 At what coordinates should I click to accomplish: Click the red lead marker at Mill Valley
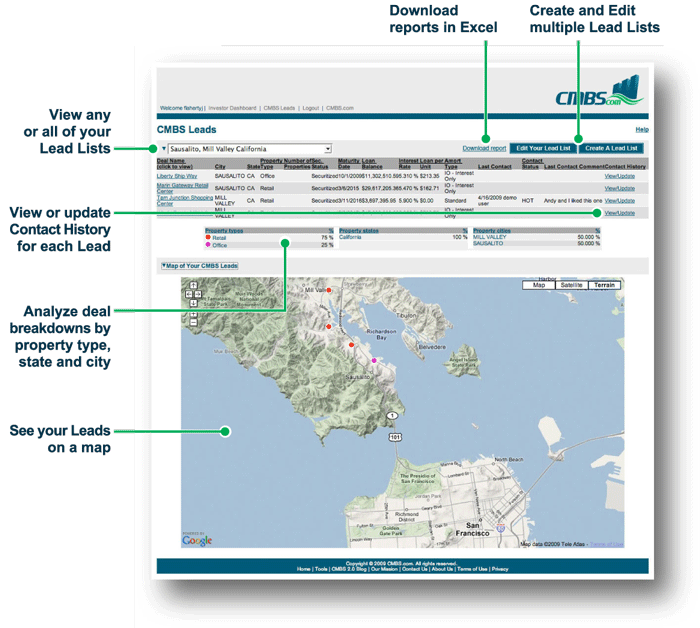[329, 290]
